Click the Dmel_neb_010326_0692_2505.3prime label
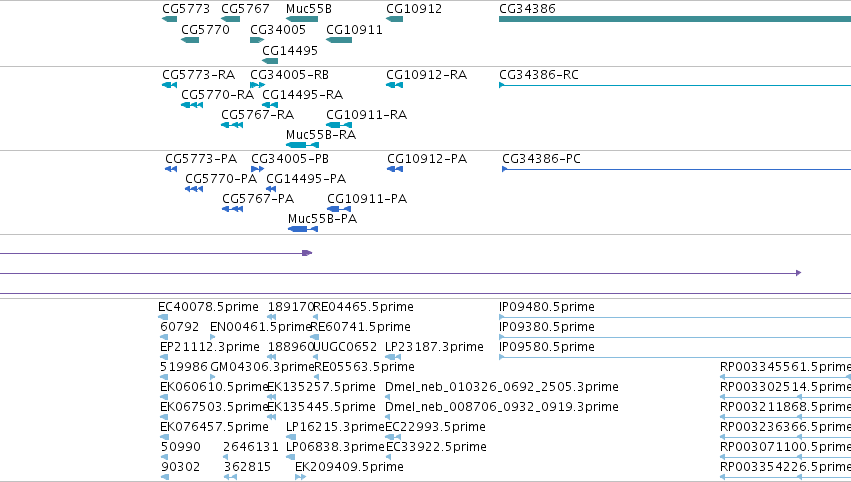 click(x=501, y=387)
